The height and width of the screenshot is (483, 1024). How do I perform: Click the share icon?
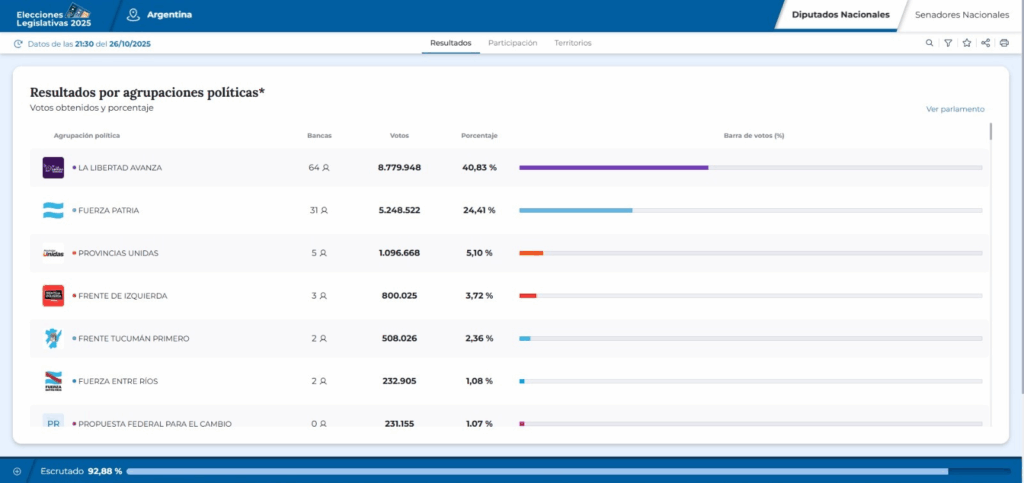point(985,43)
